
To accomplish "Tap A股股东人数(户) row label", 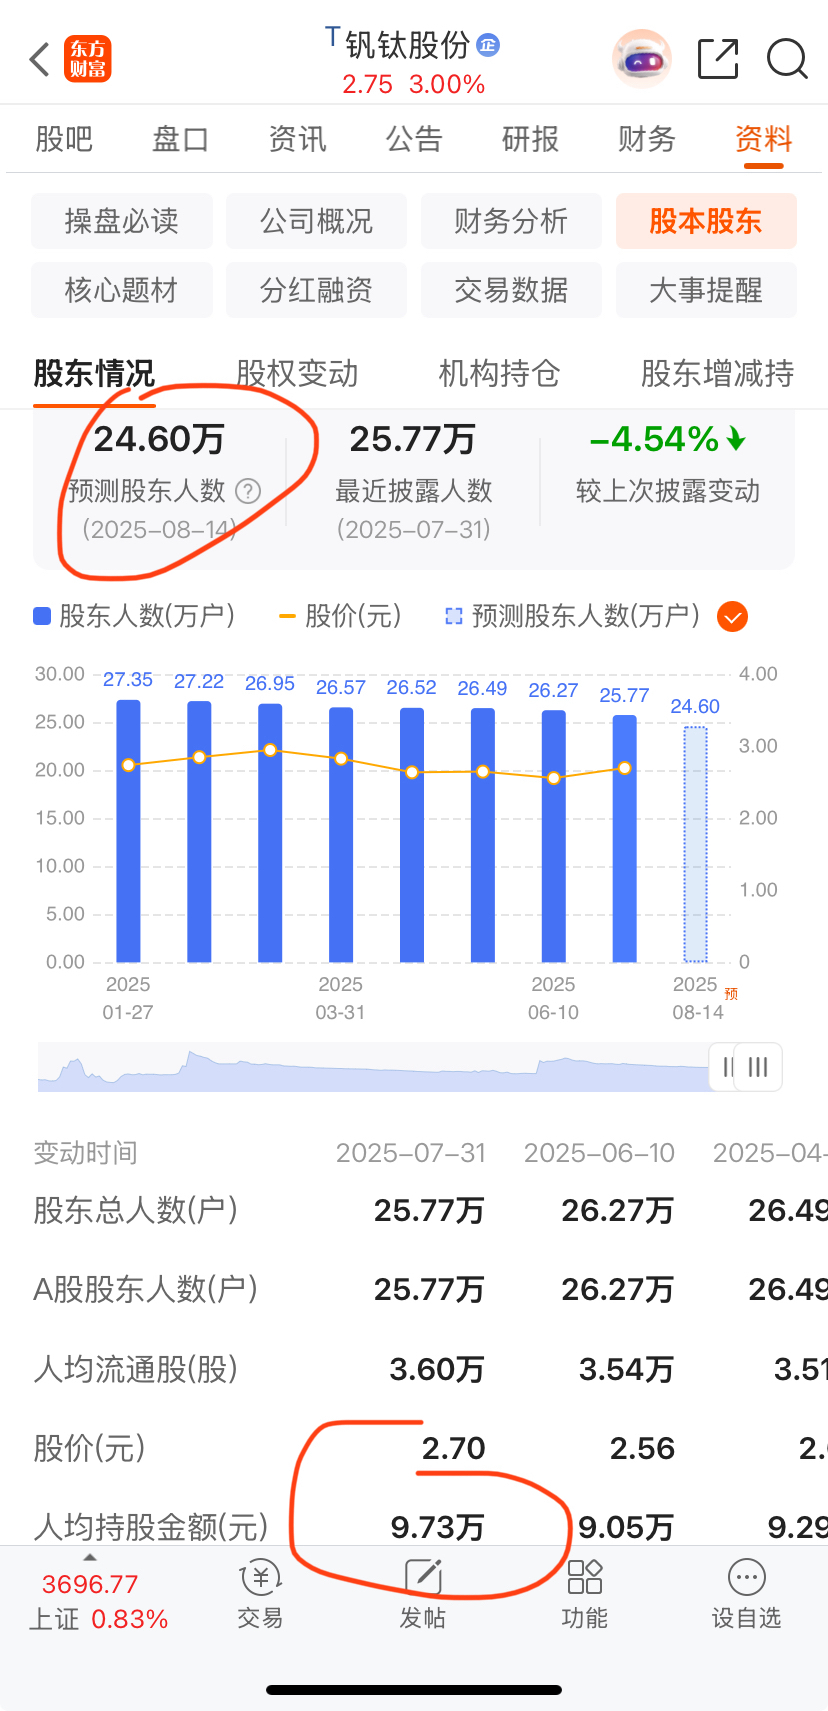I will [x=145, y=1289].
